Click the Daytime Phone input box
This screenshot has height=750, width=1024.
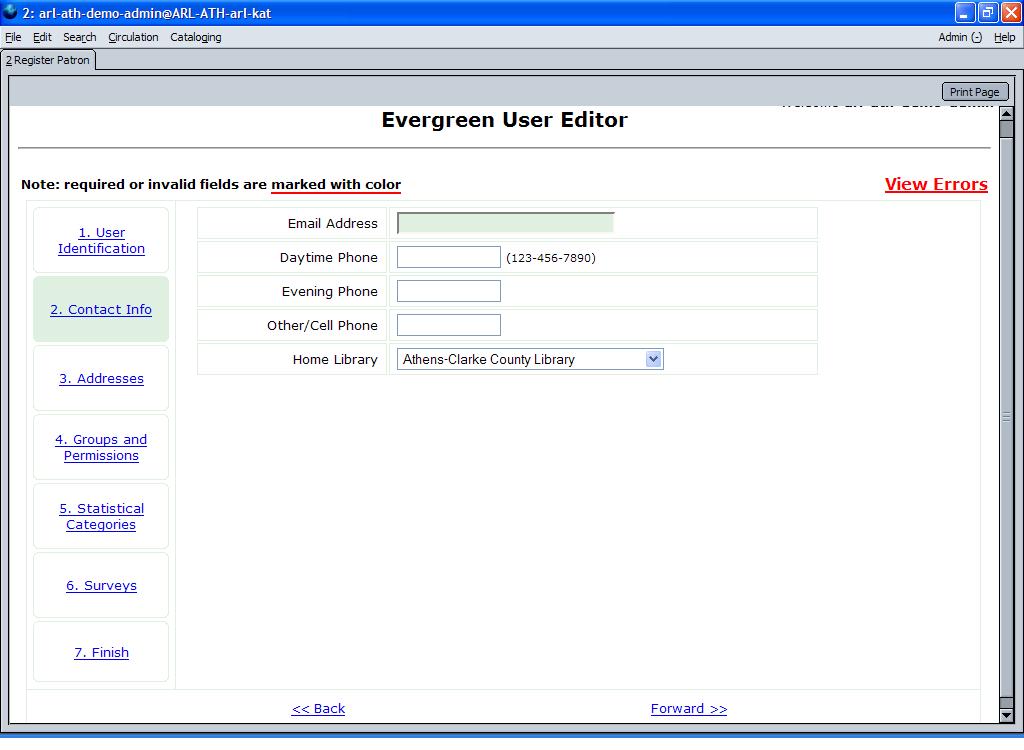(448, 258)
